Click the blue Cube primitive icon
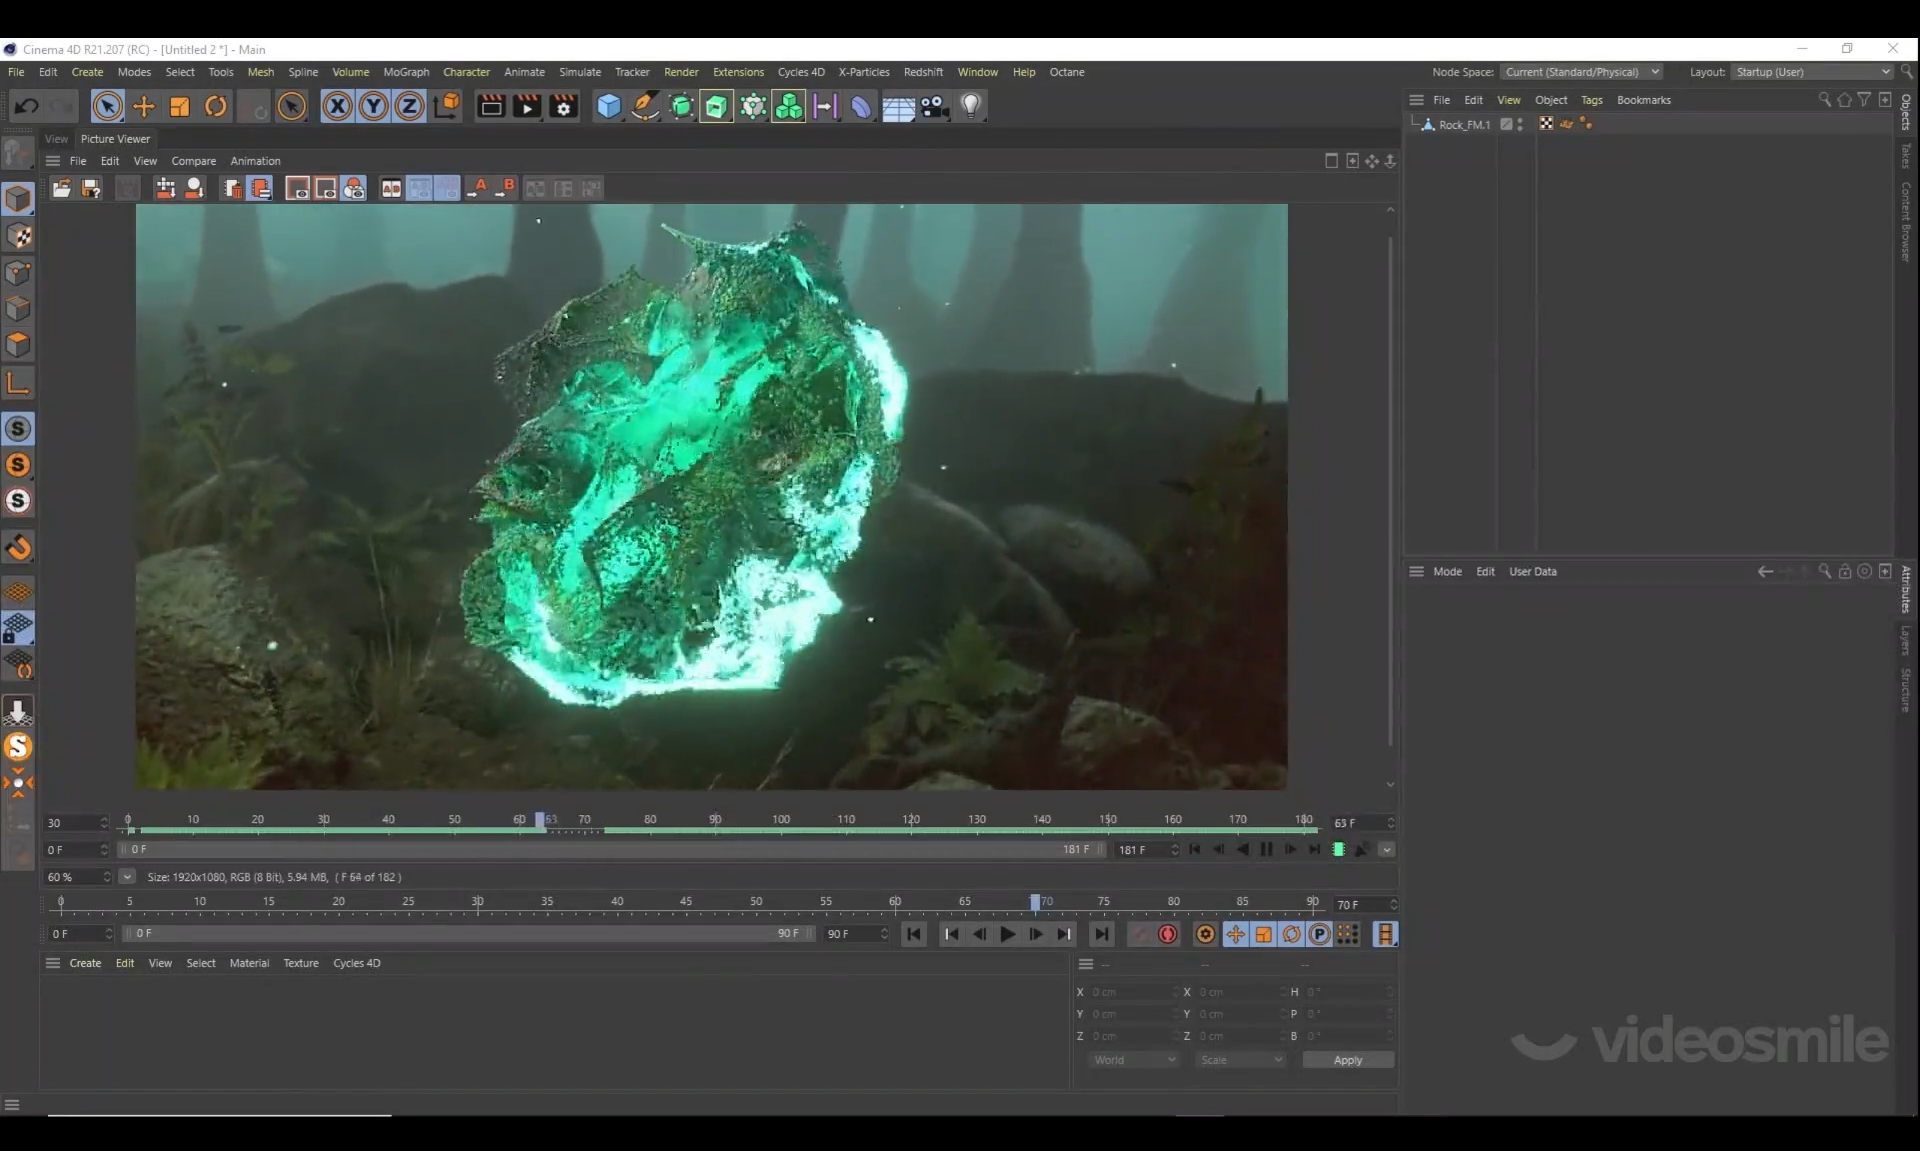This screenshot has width=1920, height=1151. click(x=608, y=106)
